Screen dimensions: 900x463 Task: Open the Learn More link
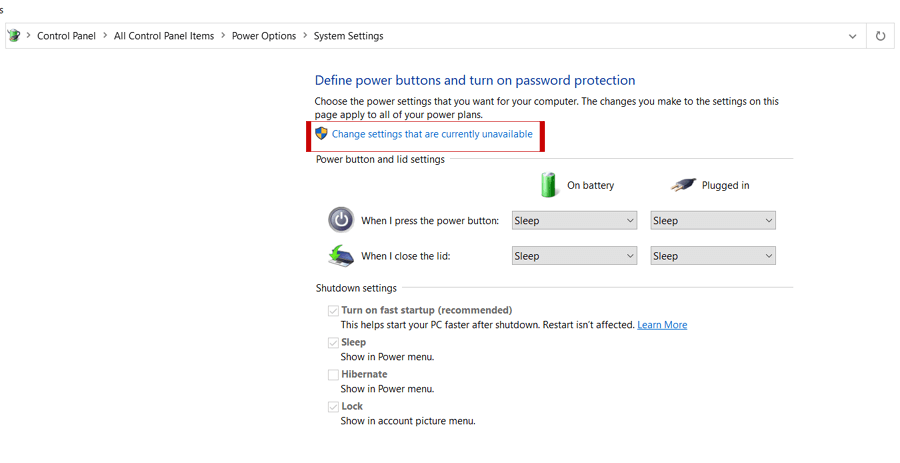tap(662, 325)
